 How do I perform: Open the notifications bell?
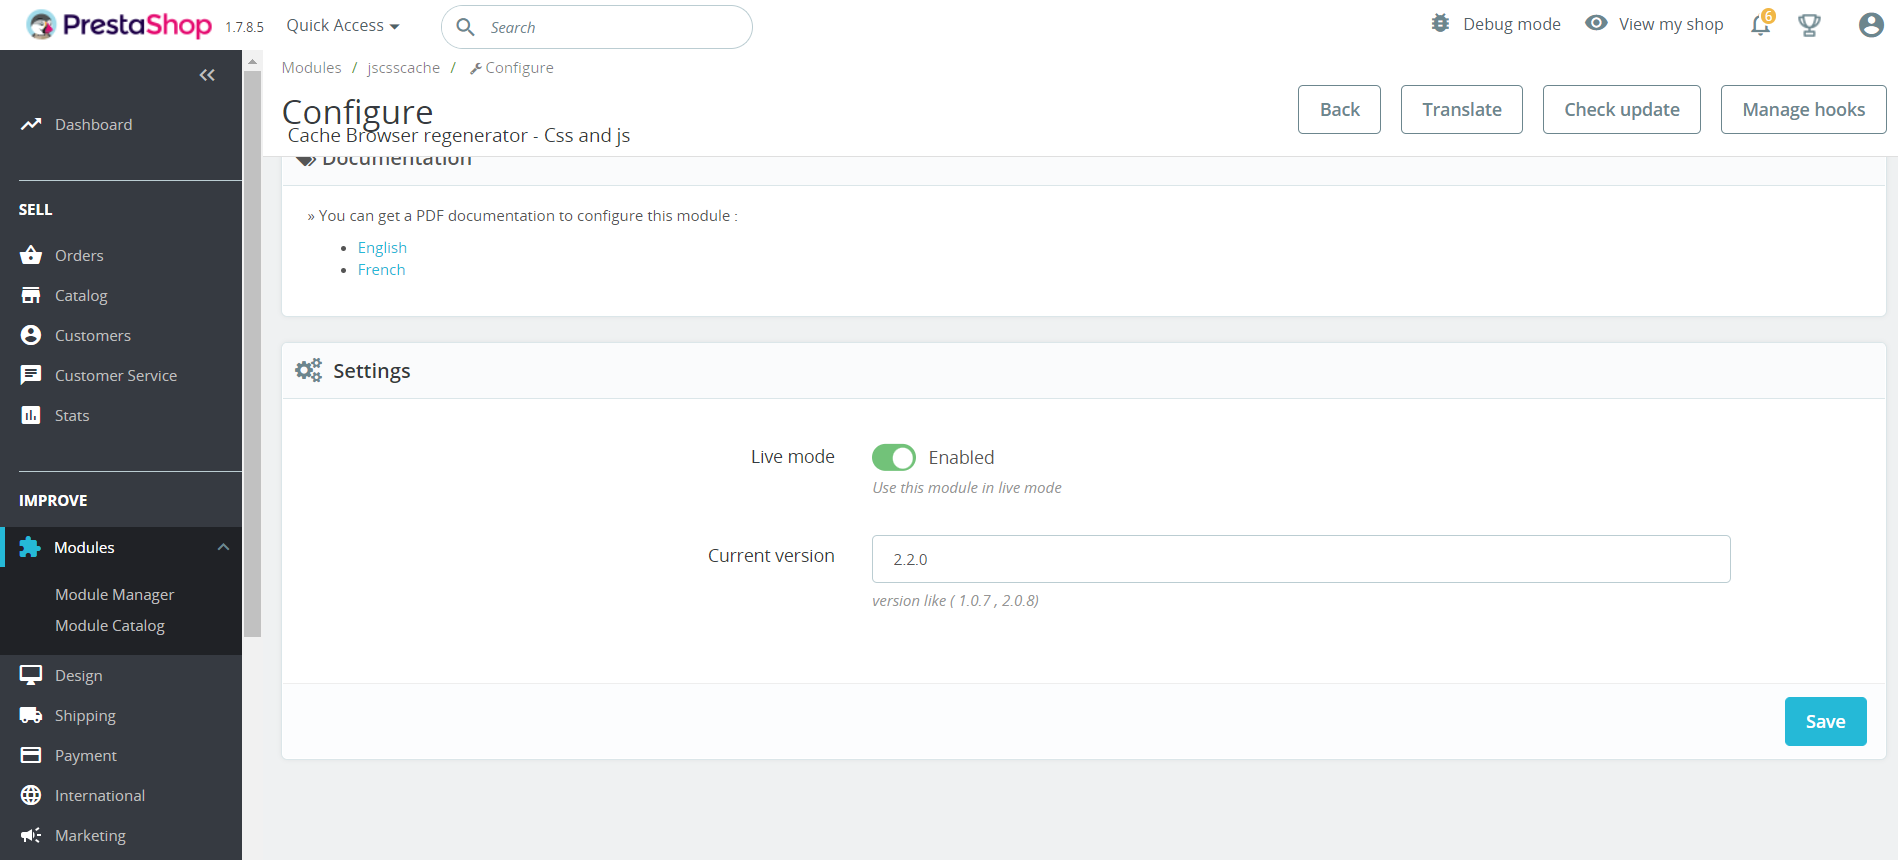1761,25
